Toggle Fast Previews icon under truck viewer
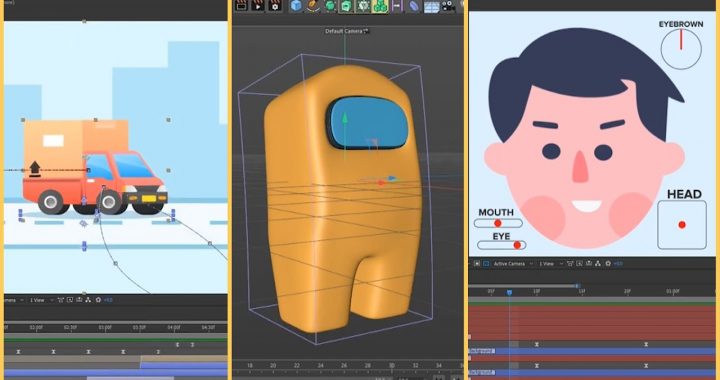 tap(70, 300)
